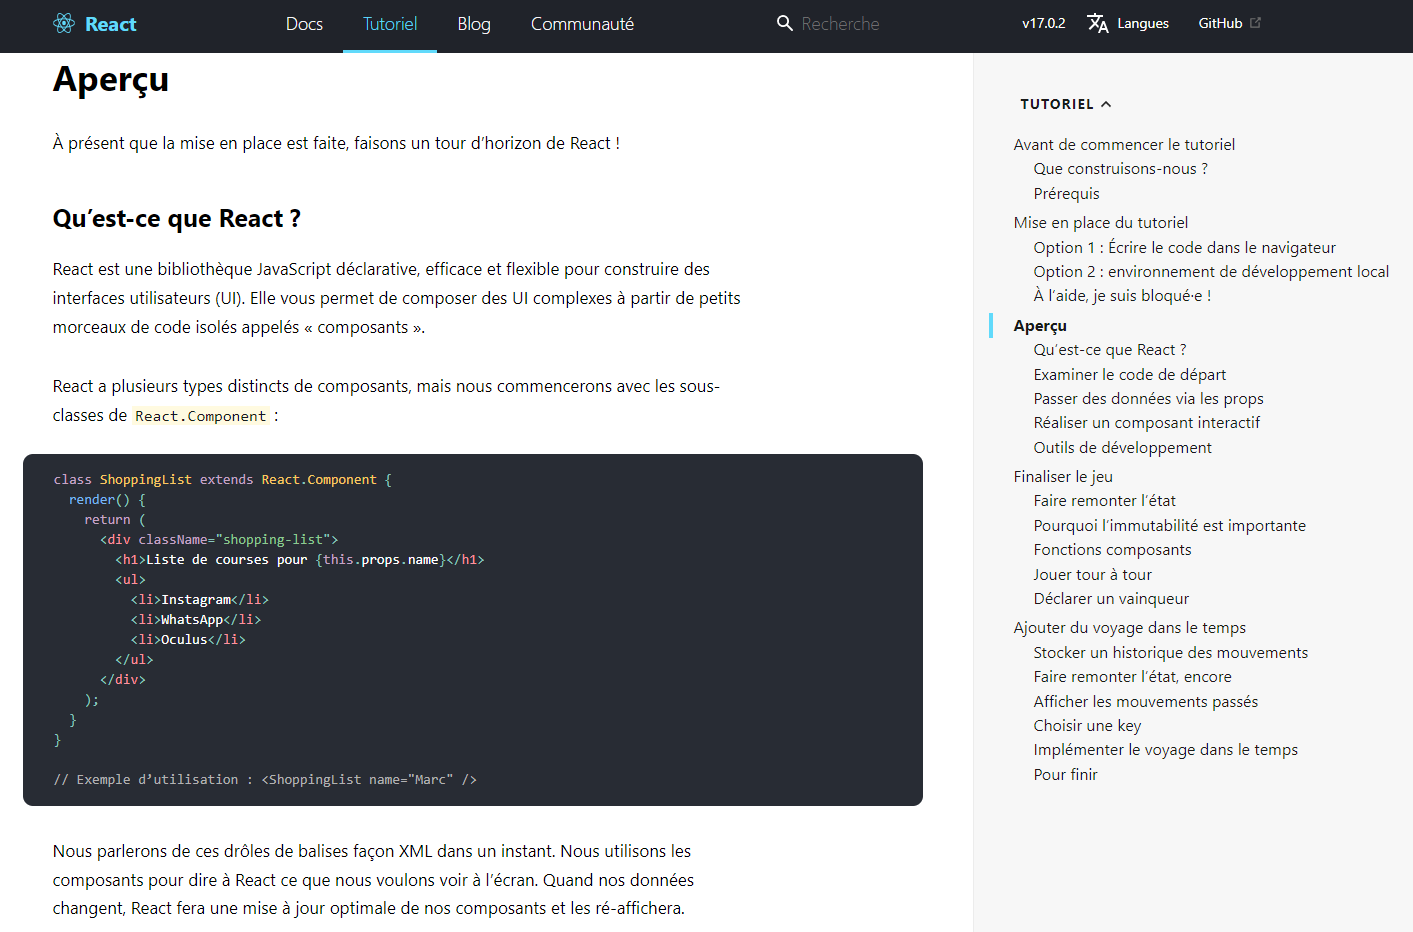Open 'Faire remonter l'état' sidebar link

click(x=1104, y=501)
